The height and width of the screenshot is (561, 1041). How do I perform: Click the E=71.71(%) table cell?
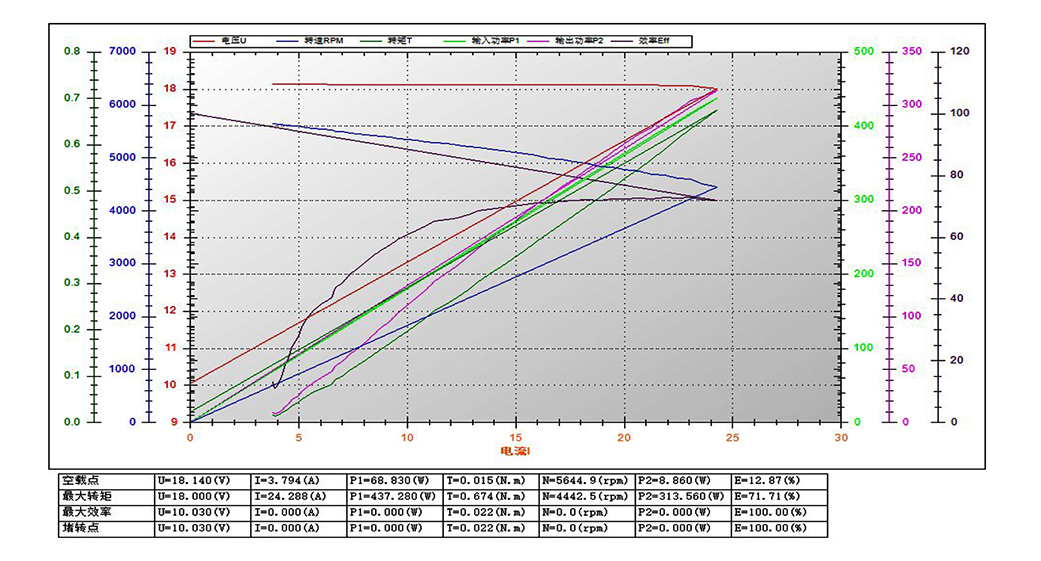point(768,496)
